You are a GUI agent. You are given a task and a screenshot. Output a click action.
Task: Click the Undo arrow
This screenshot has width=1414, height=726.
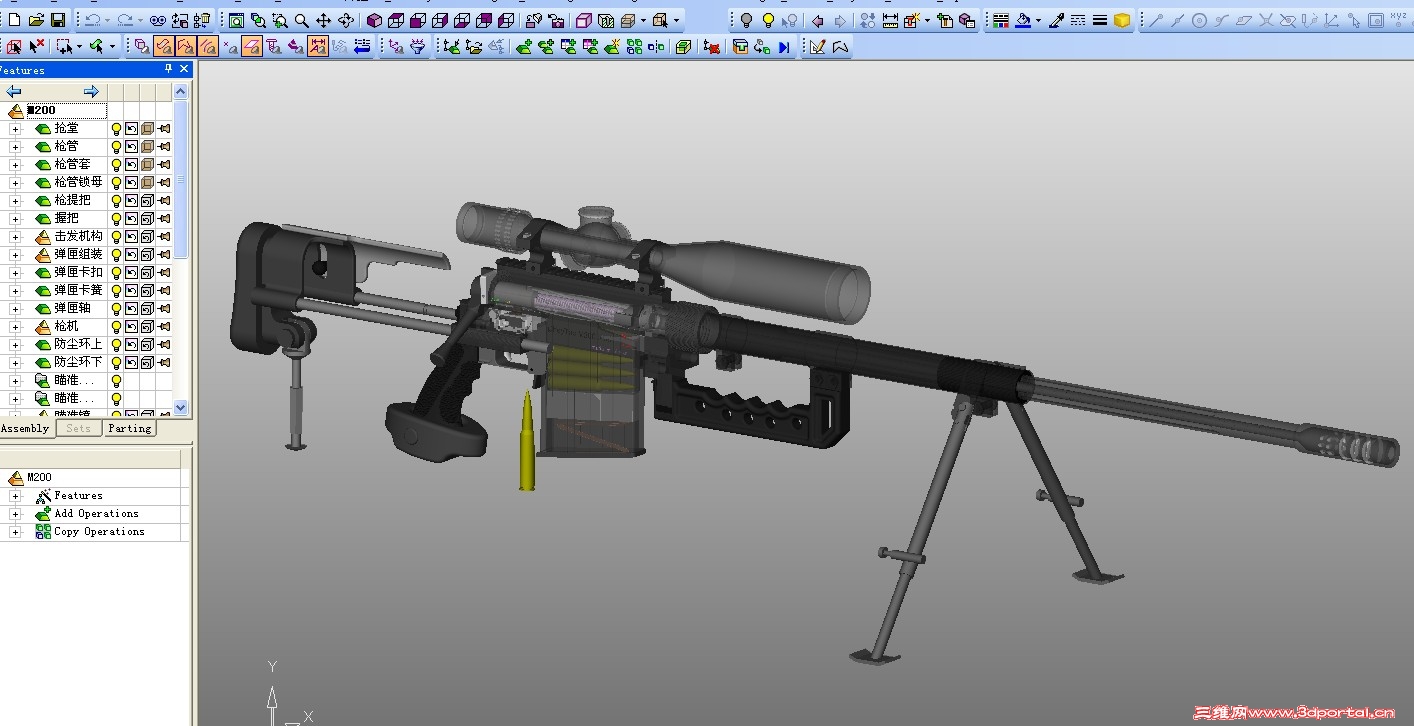pos(92,20)
